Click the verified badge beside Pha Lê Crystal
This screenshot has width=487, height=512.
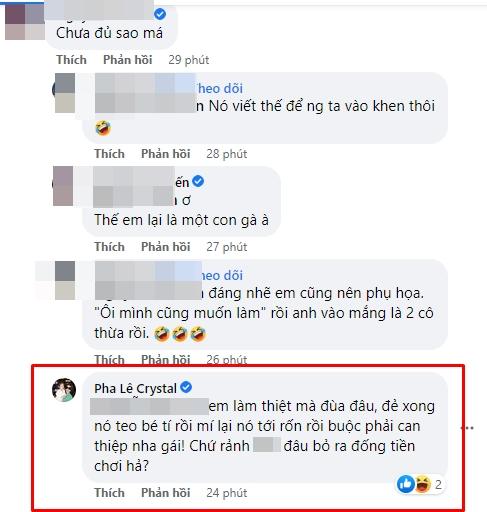point(186,387)
